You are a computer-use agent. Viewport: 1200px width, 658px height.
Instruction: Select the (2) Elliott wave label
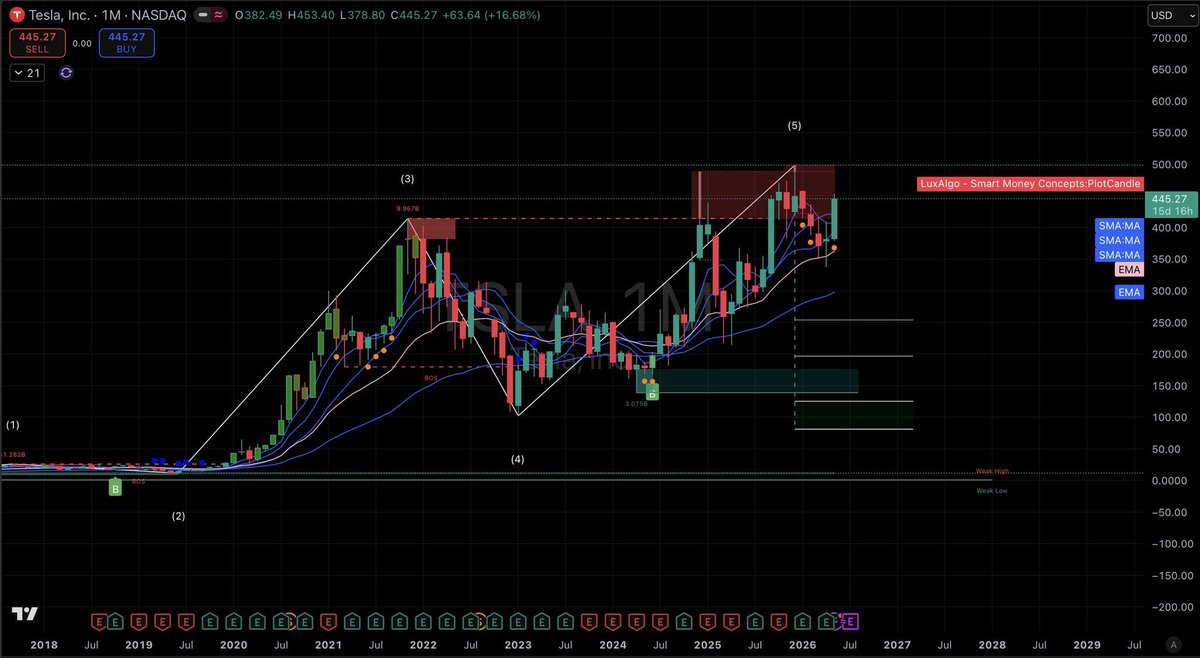178,516
